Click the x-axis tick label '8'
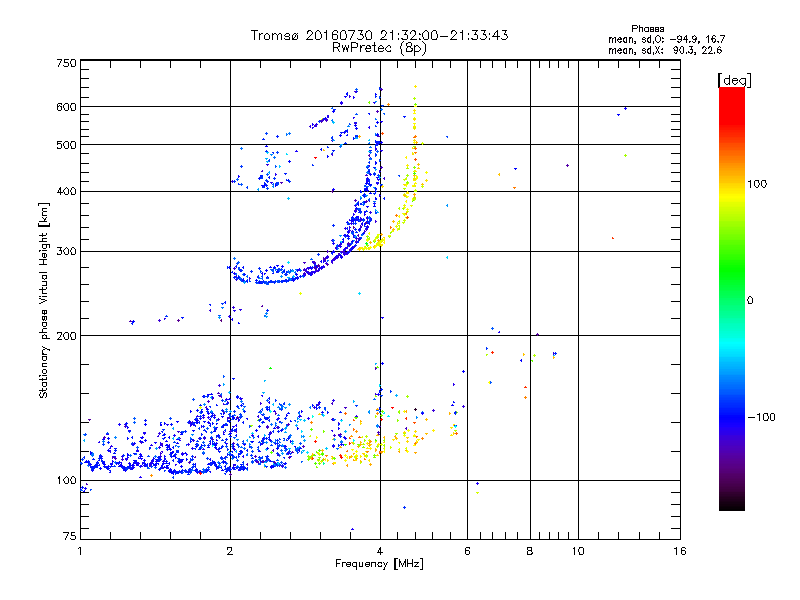Screen dimensions: 800x600 530,551
